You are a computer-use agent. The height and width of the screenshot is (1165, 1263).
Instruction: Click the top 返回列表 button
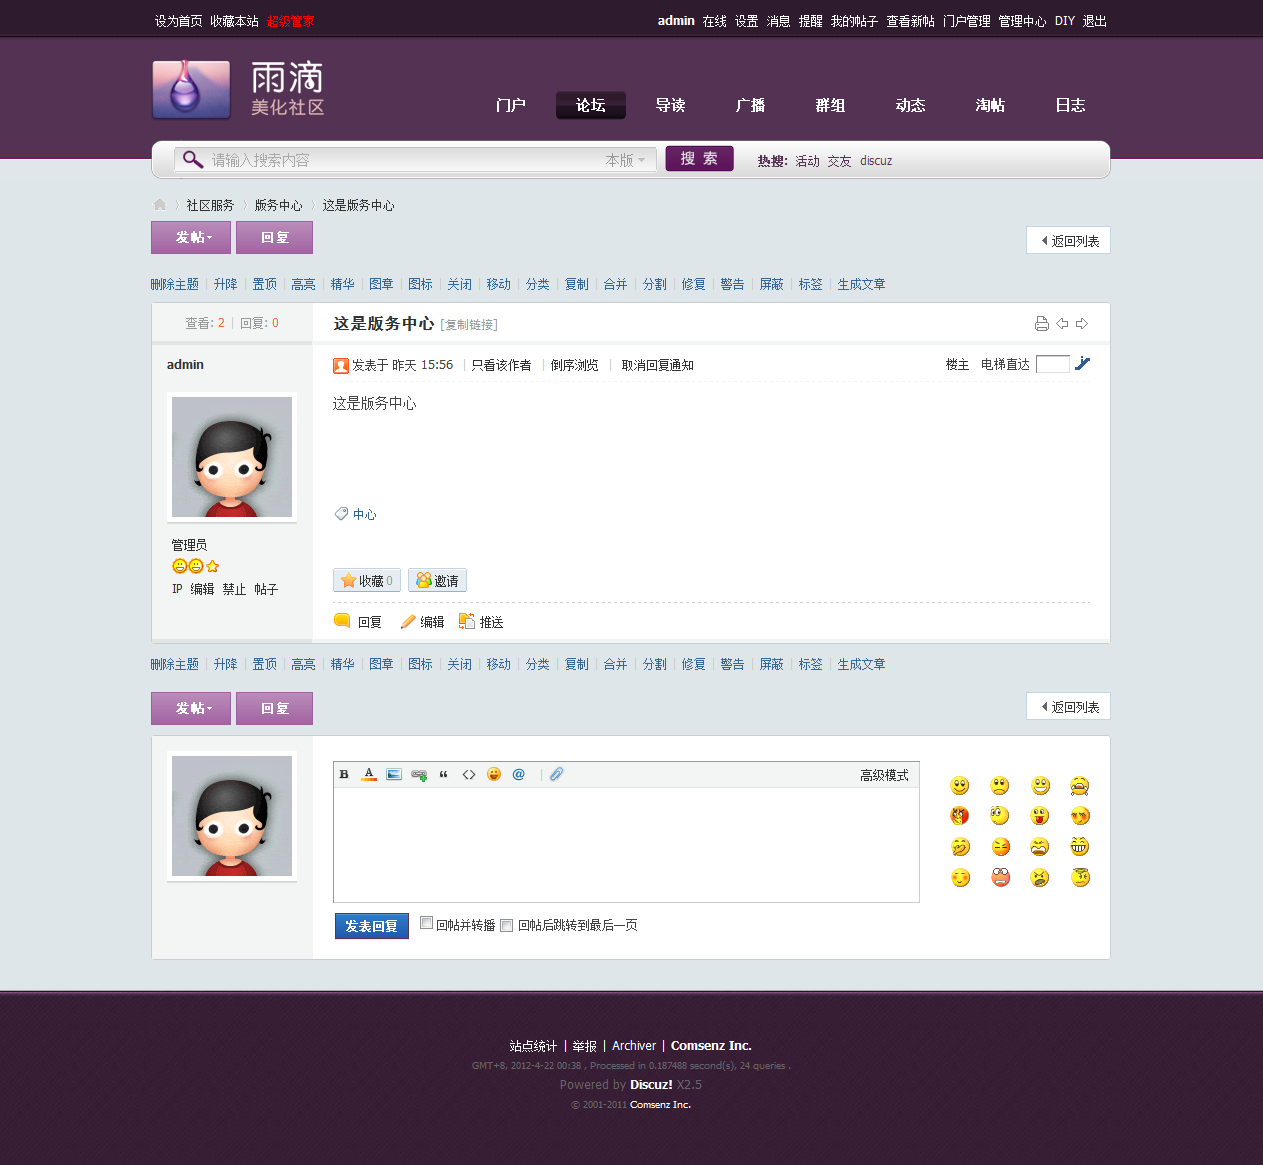pyautogui.click(x=1068, y=240)
